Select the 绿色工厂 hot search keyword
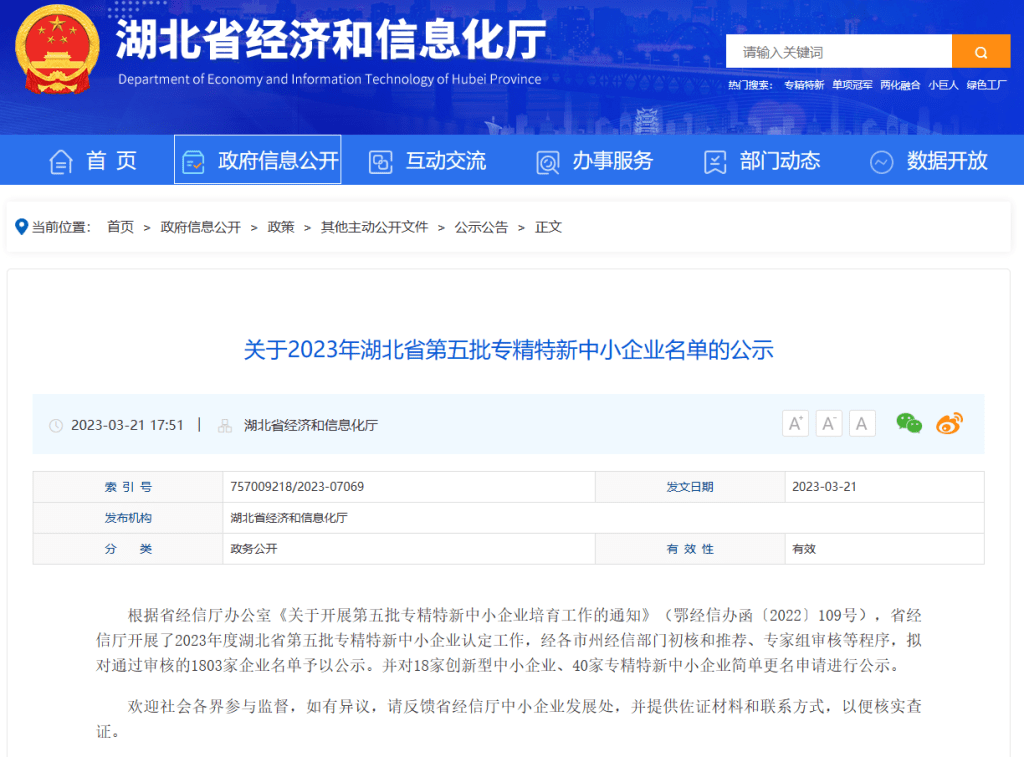Image resolution: width=1024 pixels, height=757 pixels. [986, 85]
